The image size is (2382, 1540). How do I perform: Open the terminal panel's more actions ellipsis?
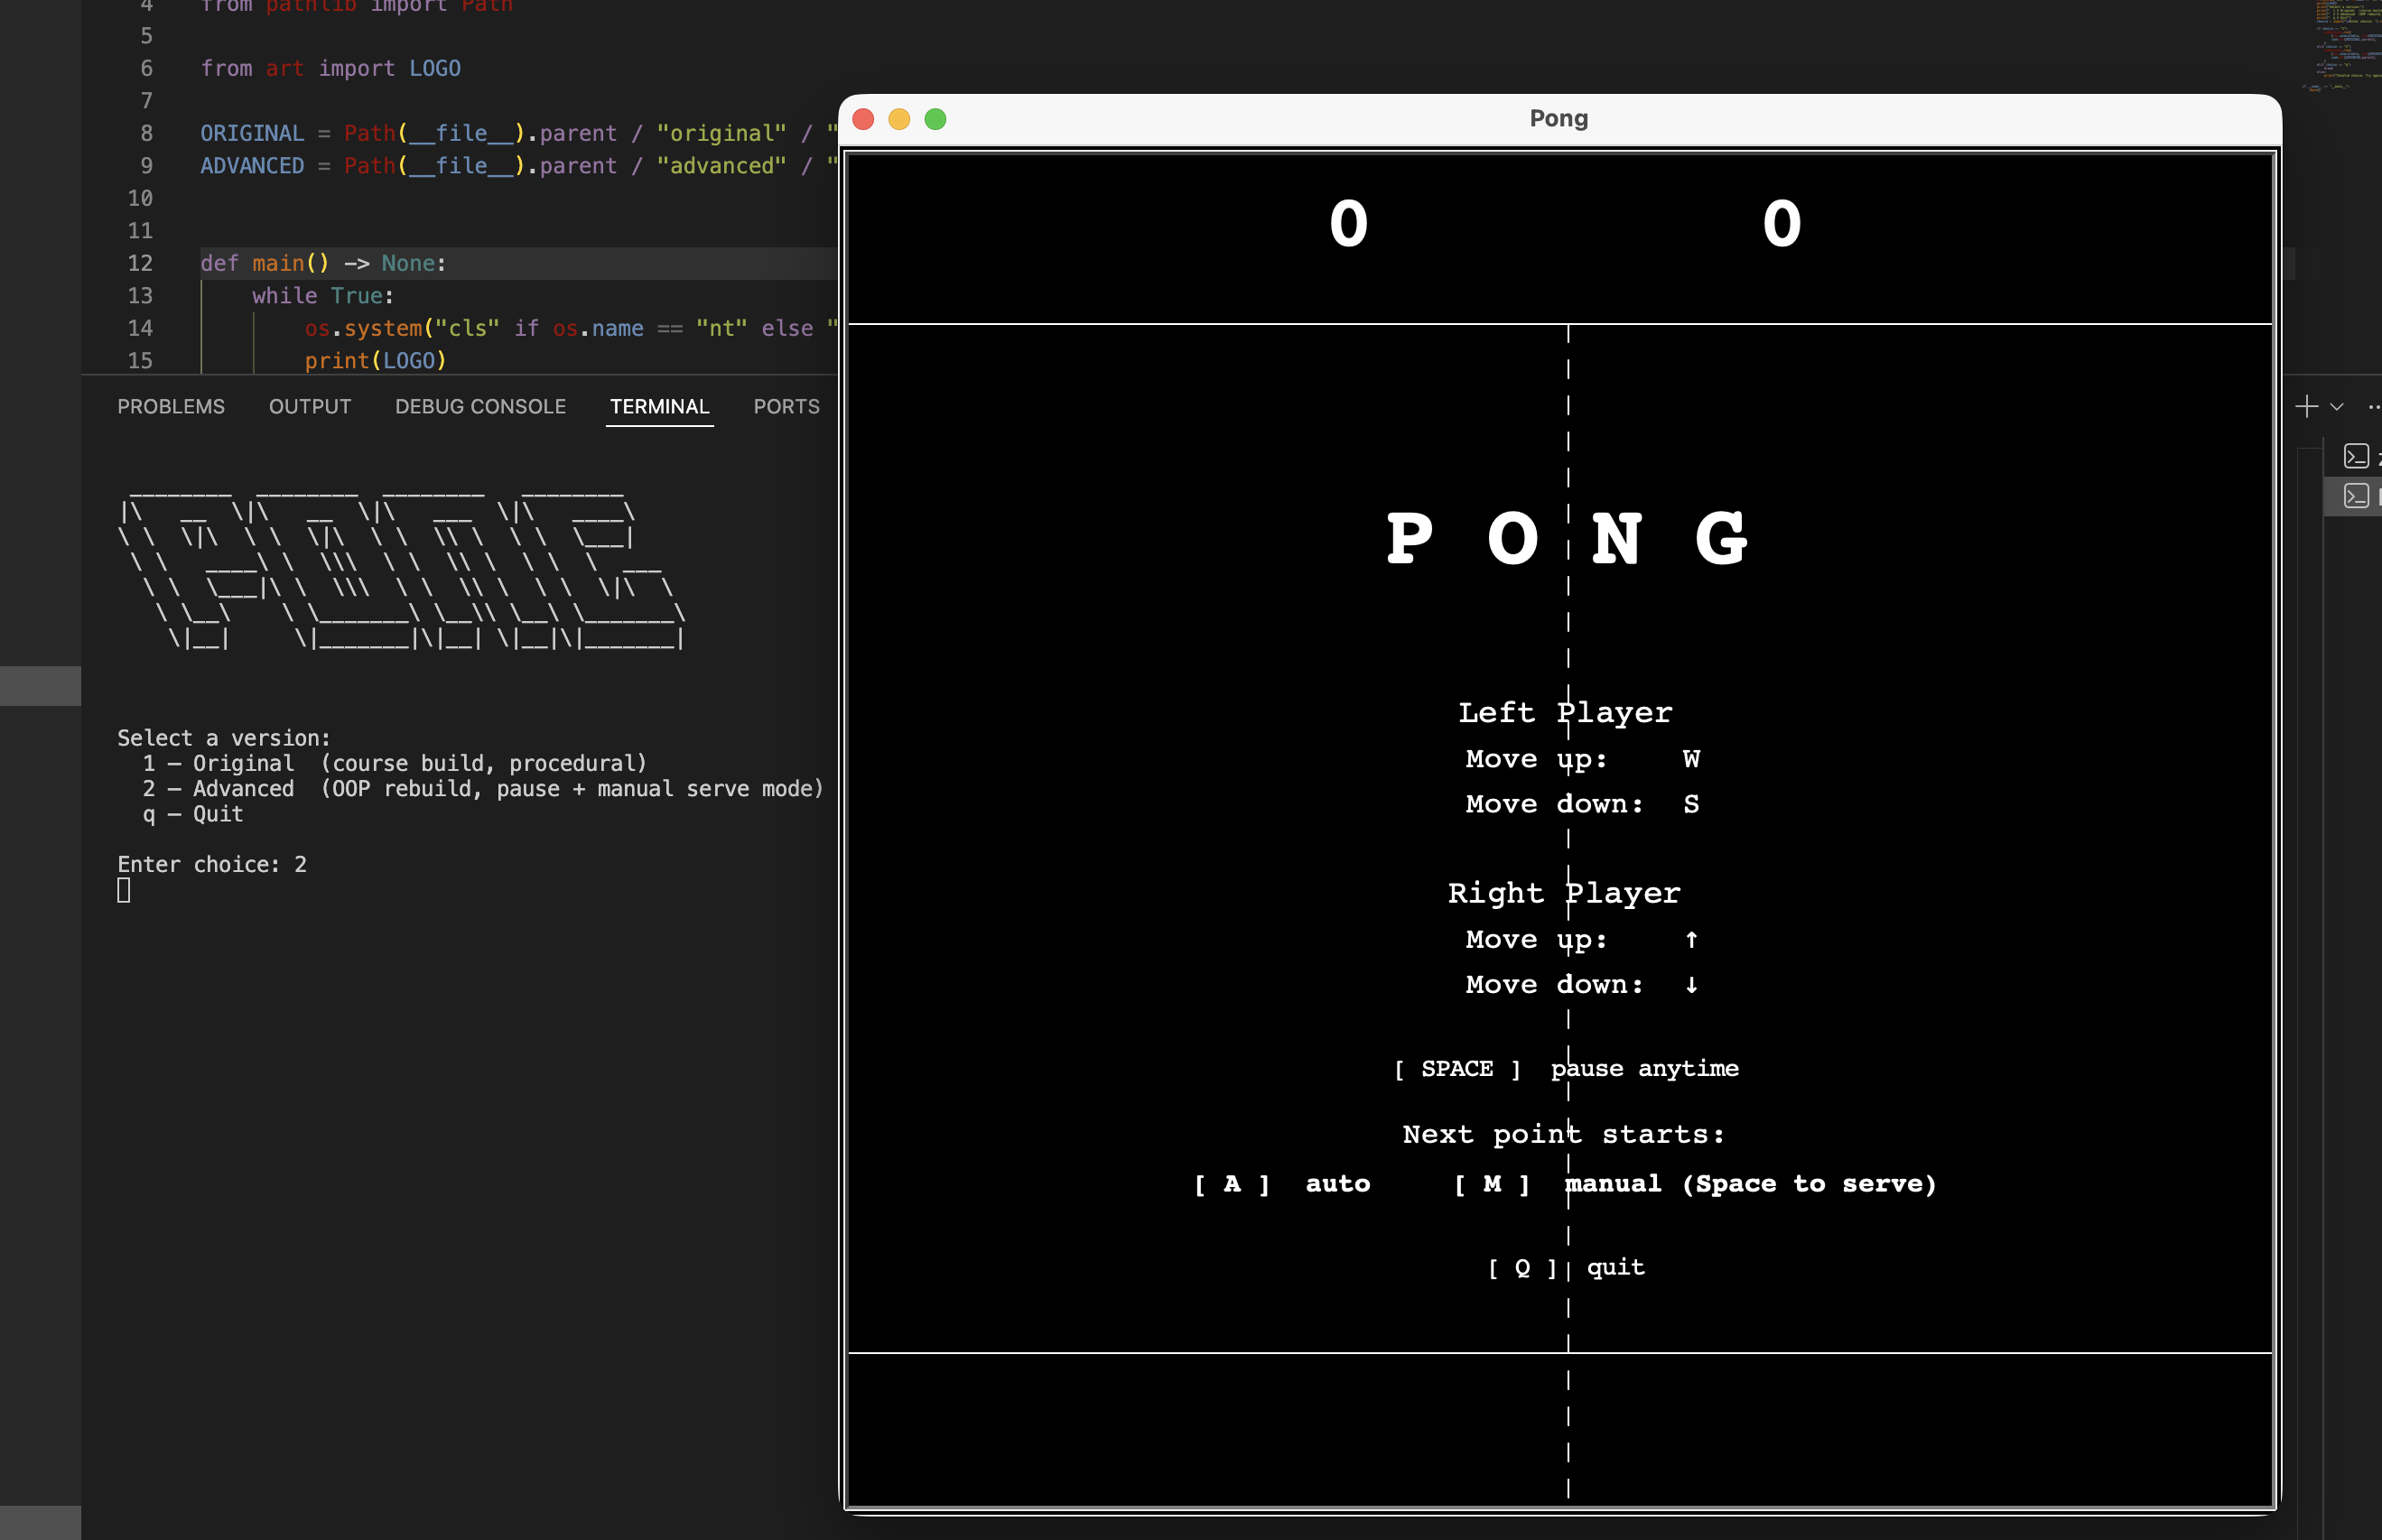tap(2375, 407)
